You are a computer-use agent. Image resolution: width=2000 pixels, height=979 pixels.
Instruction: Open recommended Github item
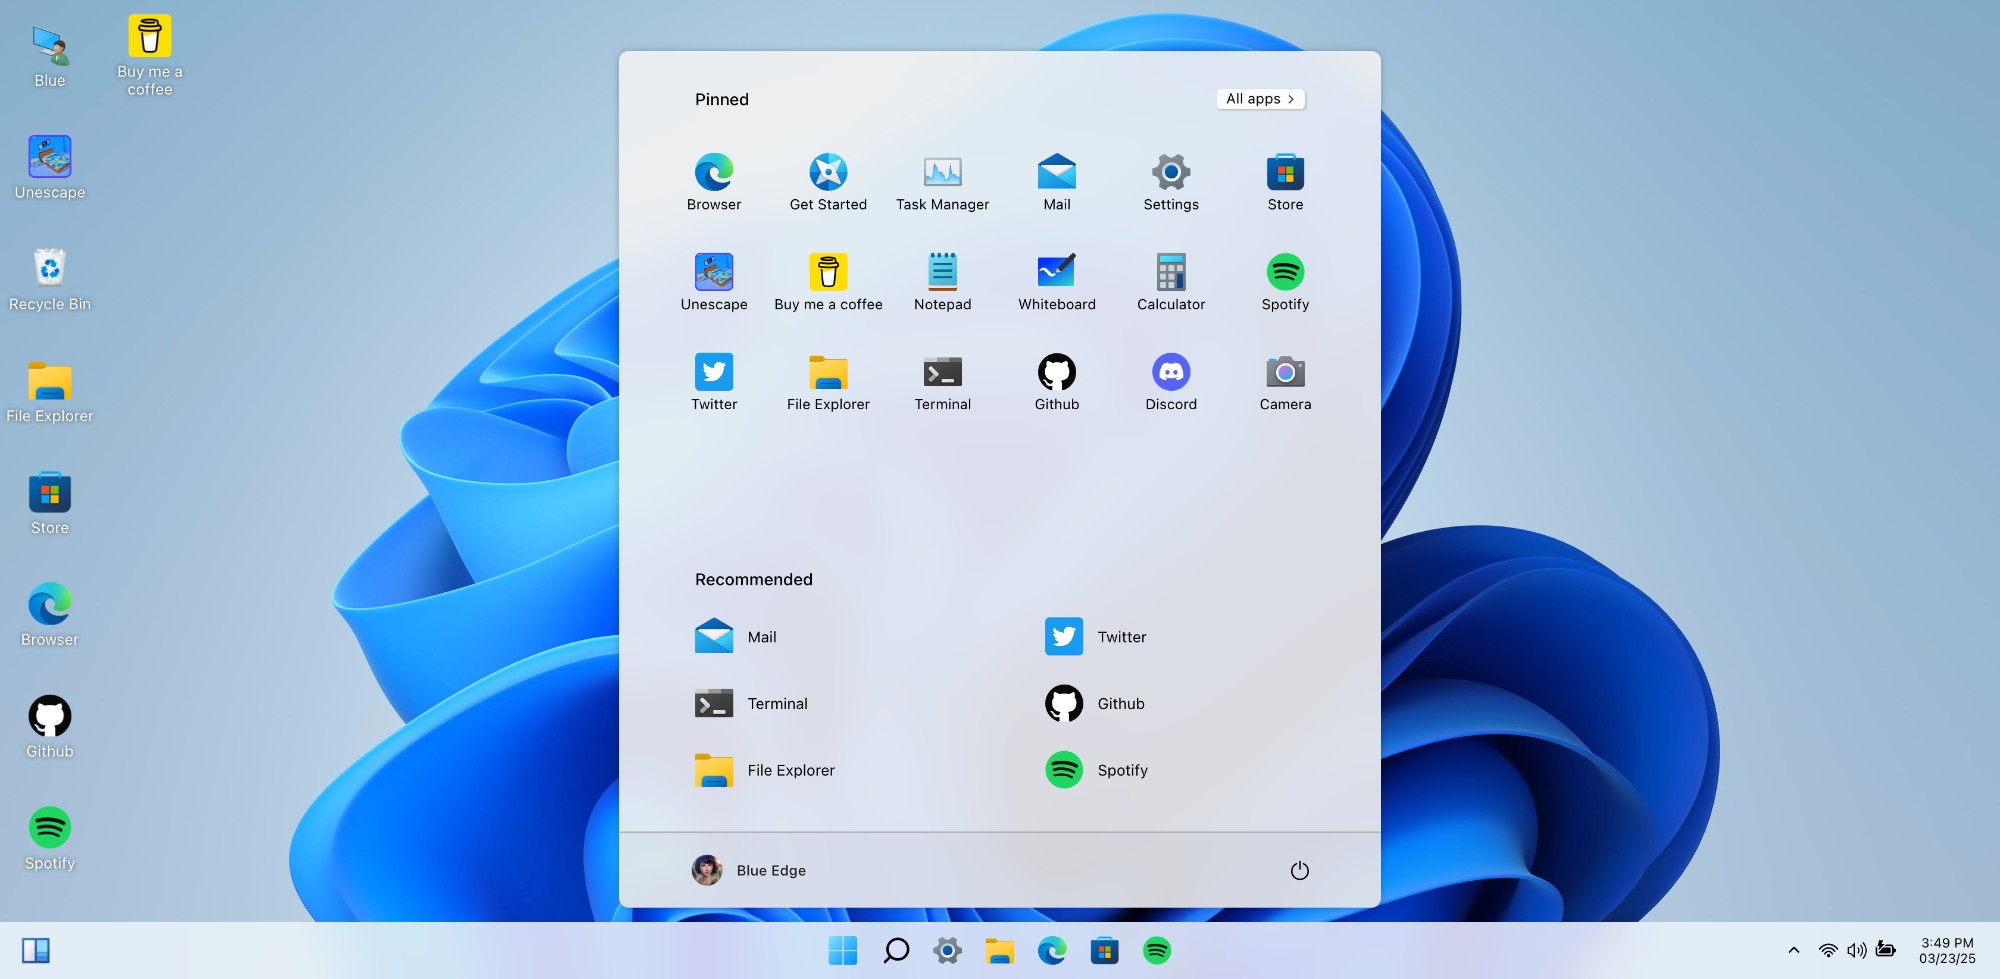click(x=1095, y=704)
